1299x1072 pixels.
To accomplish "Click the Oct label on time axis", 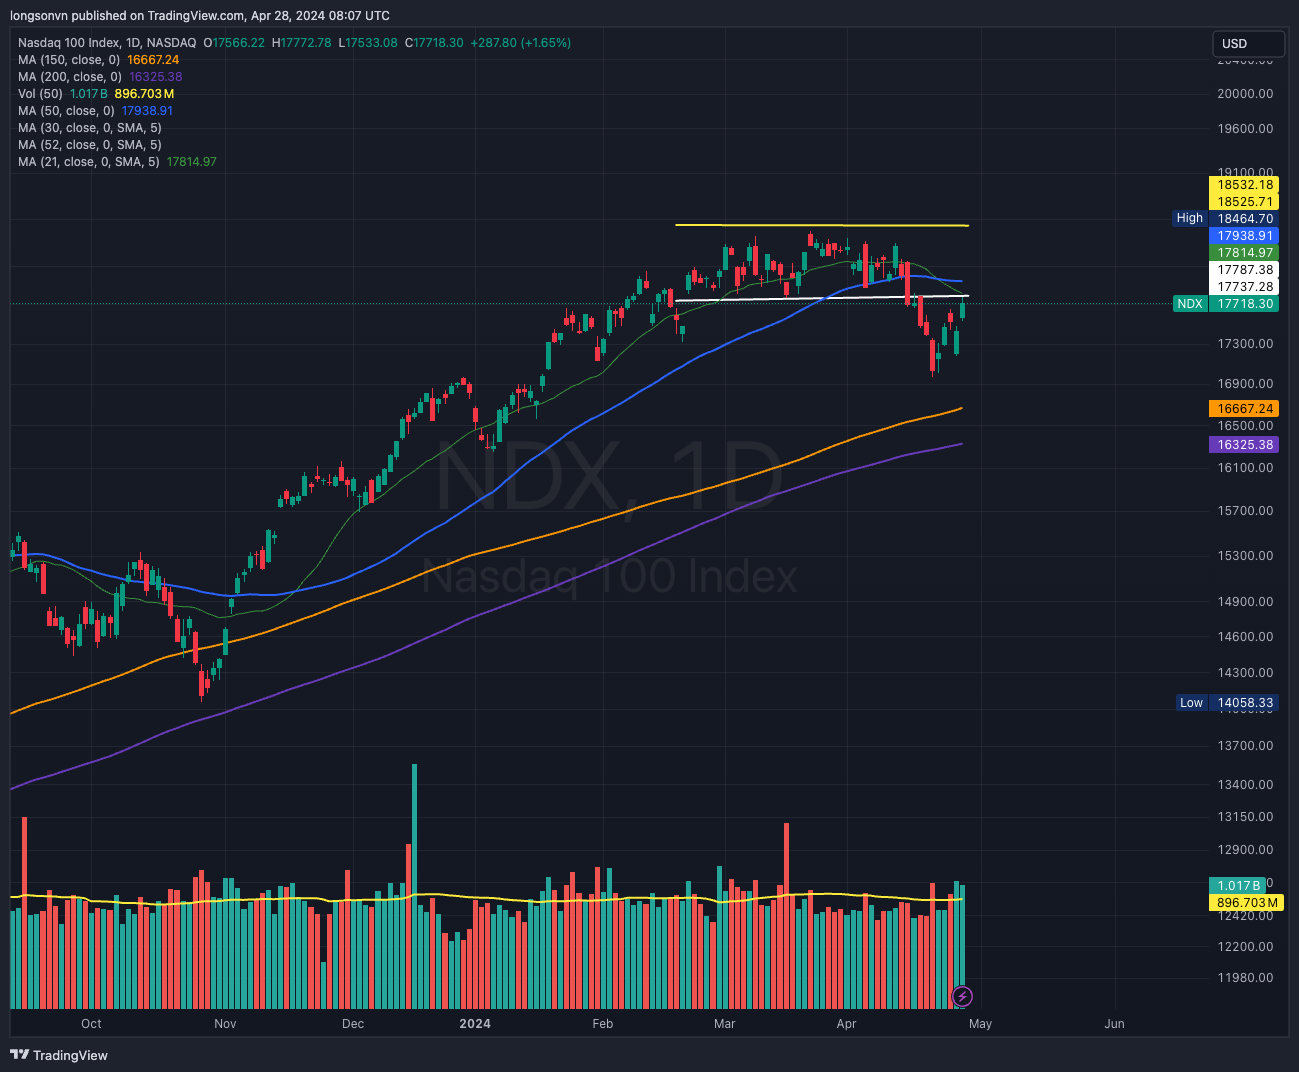I will pyautogui.click(x=91, y=1024).
